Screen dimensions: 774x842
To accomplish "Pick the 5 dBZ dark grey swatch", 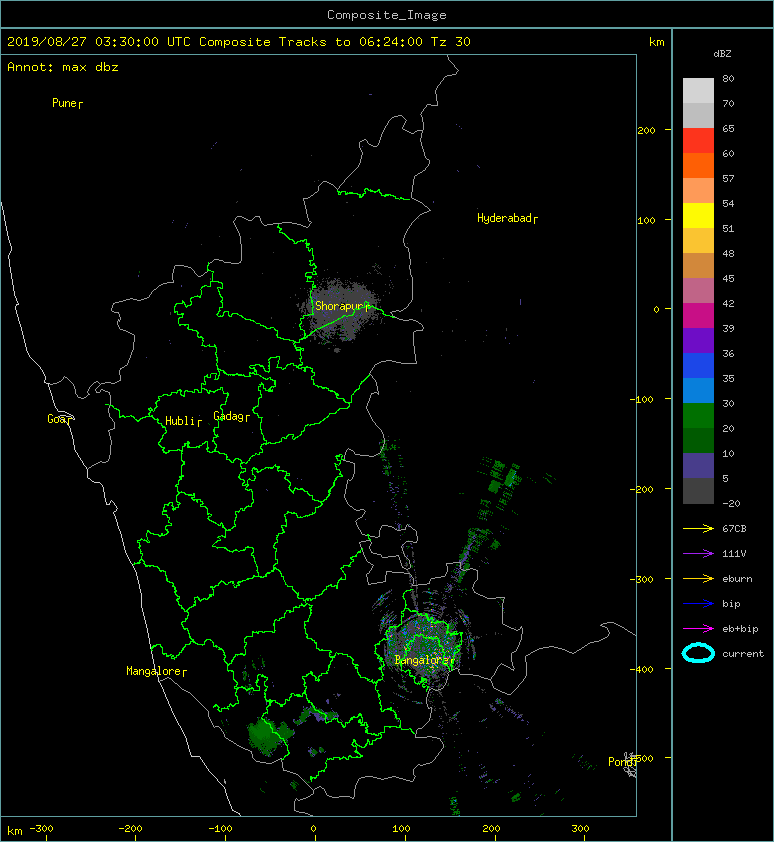I will coord(698,491).
